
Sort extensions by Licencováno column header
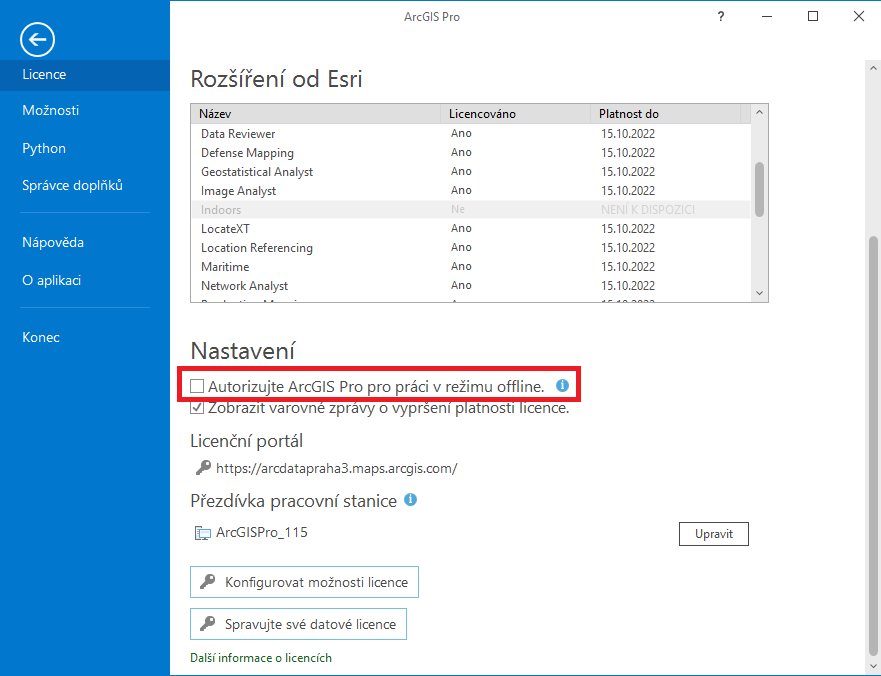coord(516,114)
